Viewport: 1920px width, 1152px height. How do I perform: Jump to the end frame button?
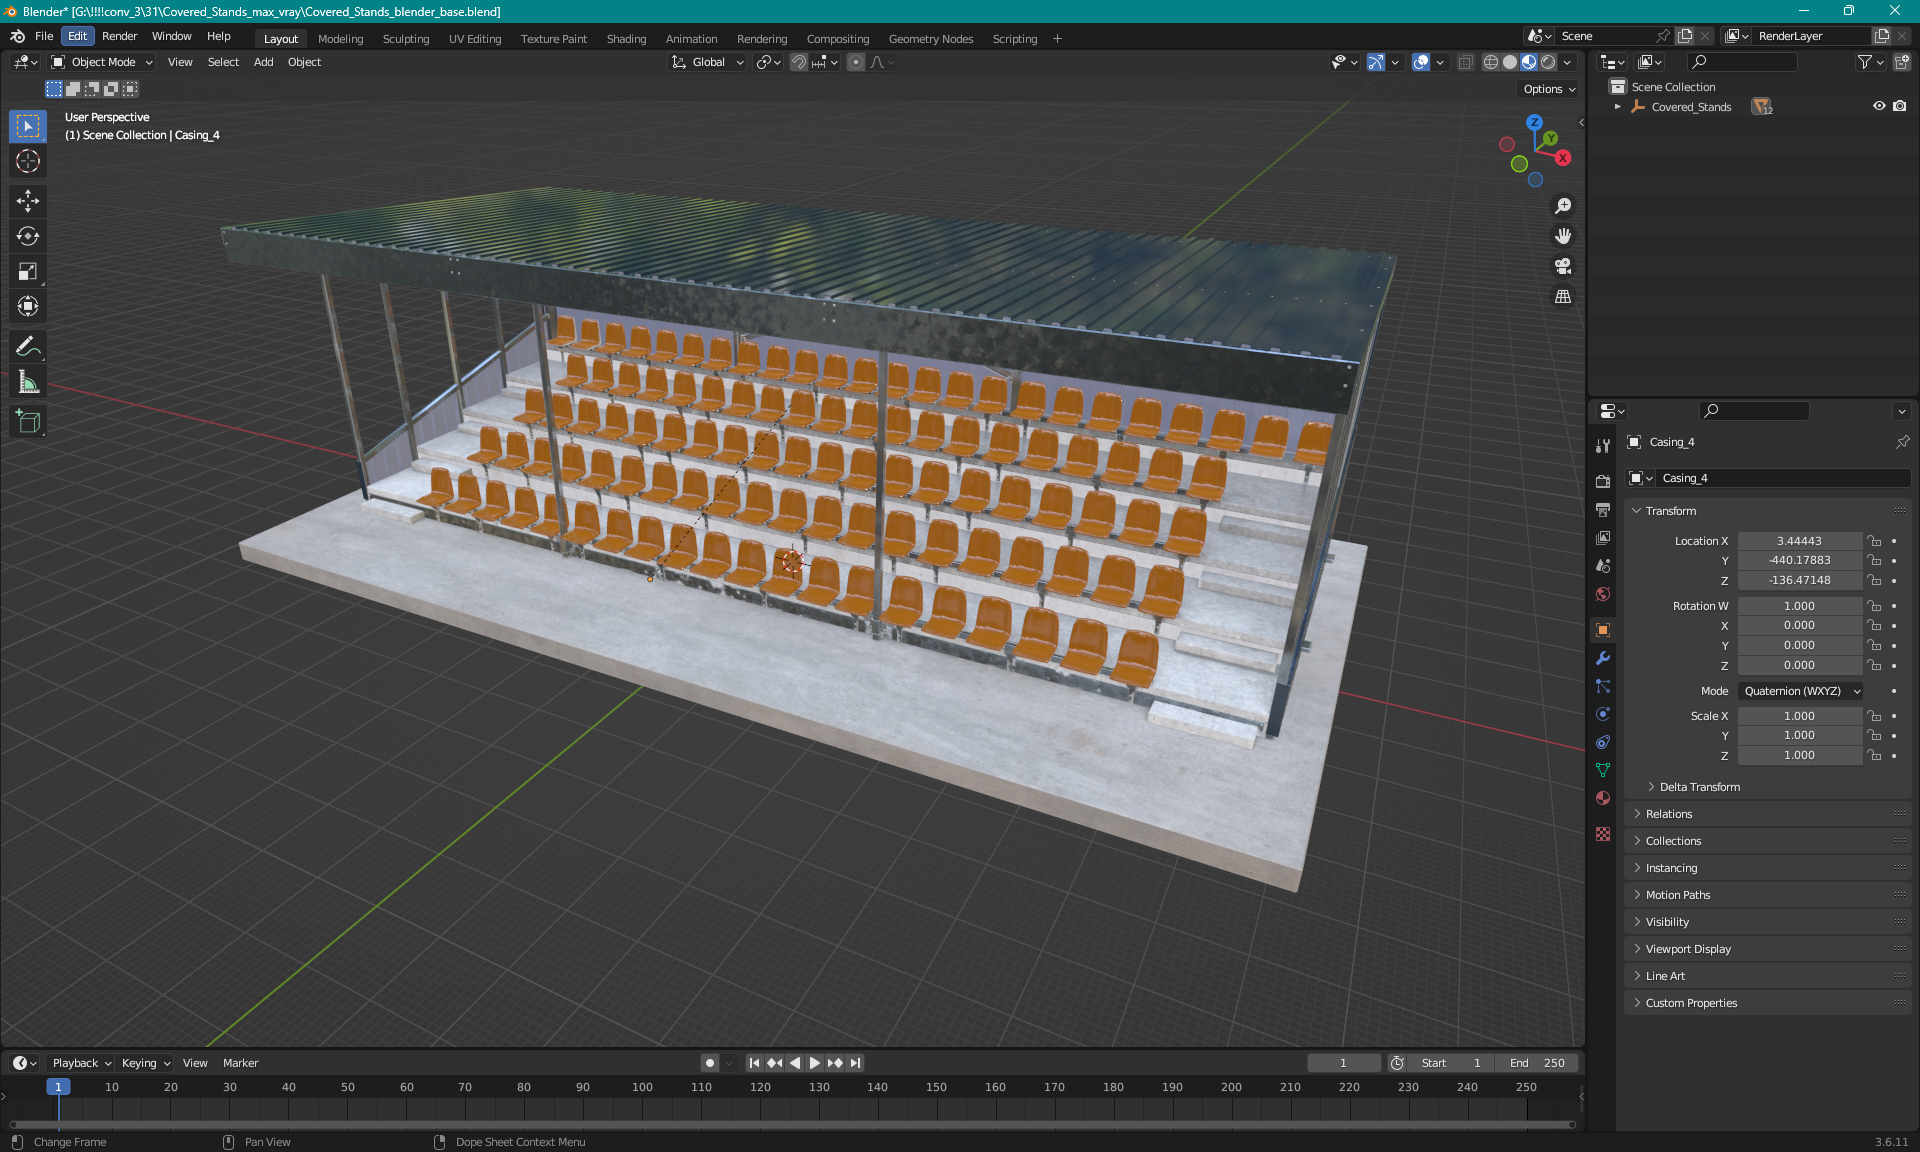[x=855, y=1063]
